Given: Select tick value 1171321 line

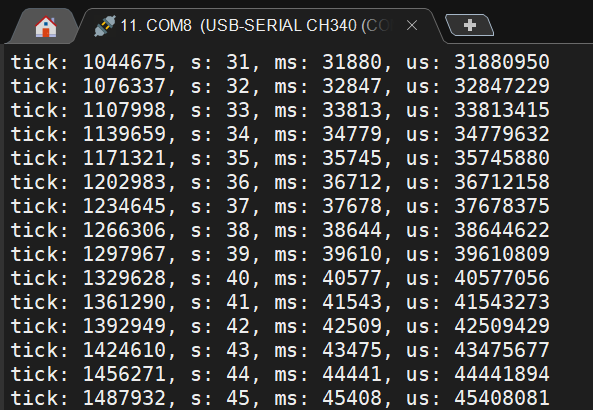Looking at the screenshot, I should pyautogui.click(x=124, y=158).
